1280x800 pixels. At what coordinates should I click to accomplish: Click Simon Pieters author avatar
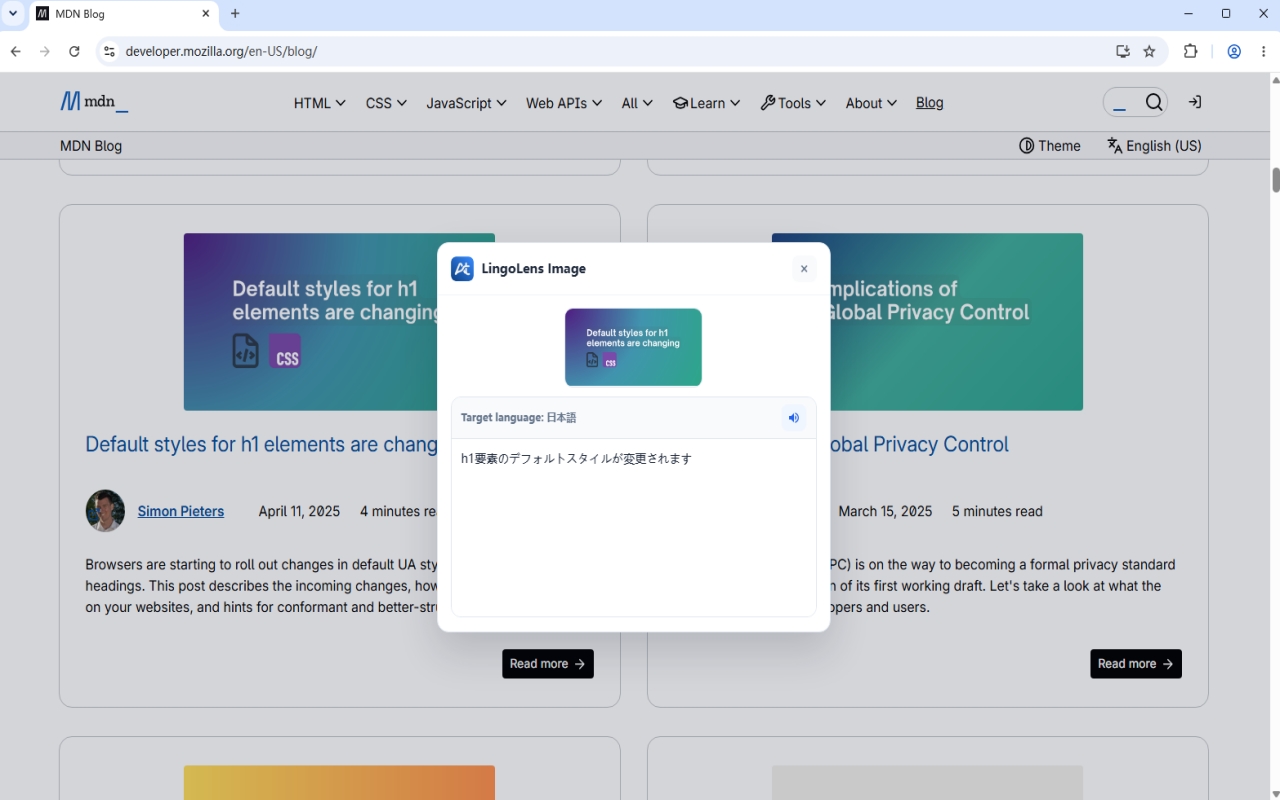pyautogui.click(x=105, y=511)
